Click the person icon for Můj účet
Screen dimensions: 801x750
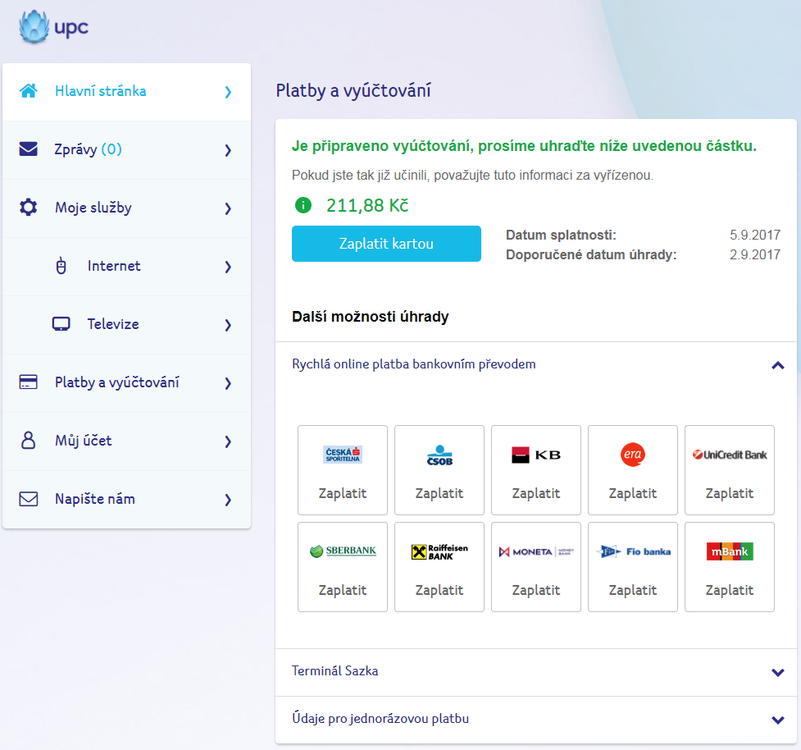coord(28,440)
